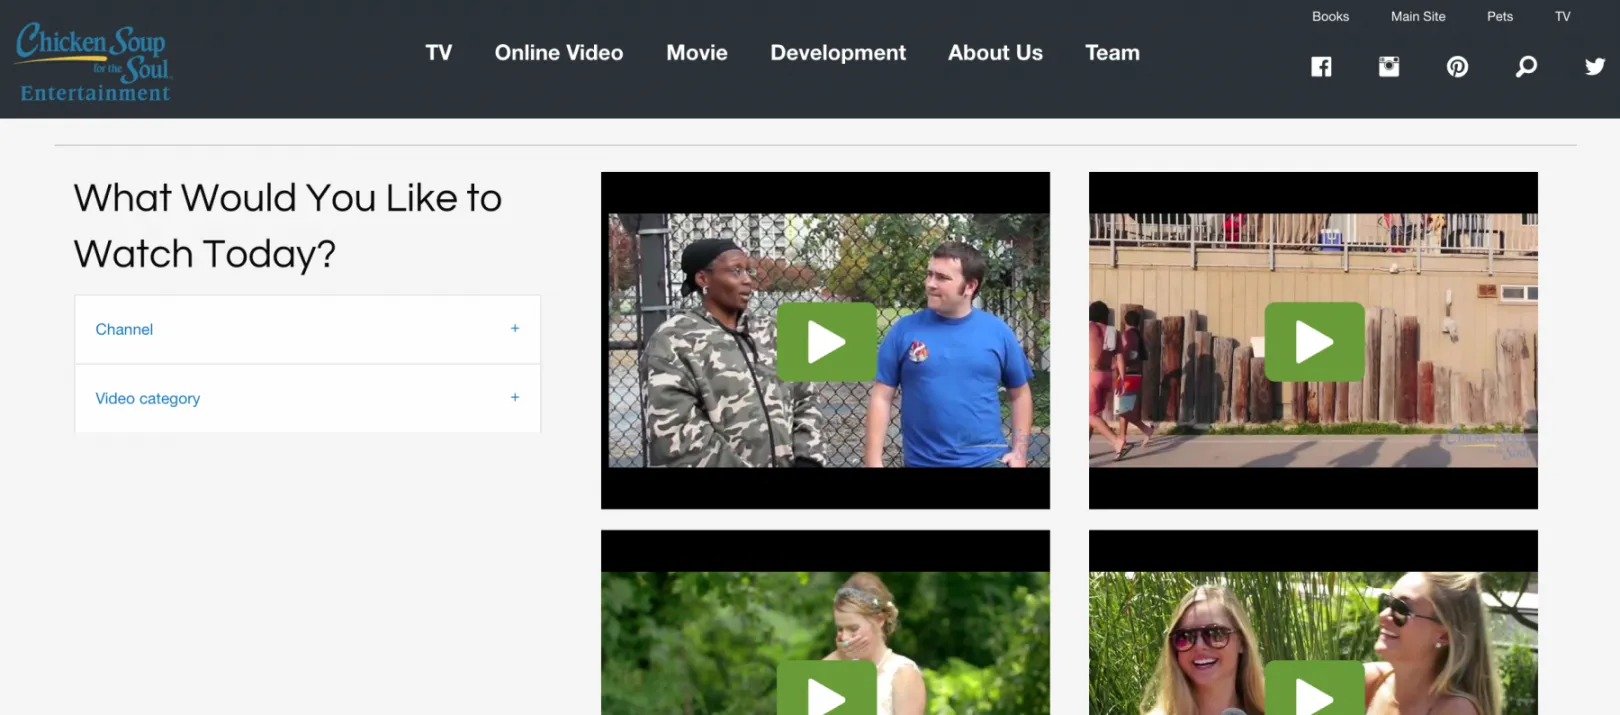Open the TV main menu item
This screenshot has height=715, width=1620.
tap(438, 53)
